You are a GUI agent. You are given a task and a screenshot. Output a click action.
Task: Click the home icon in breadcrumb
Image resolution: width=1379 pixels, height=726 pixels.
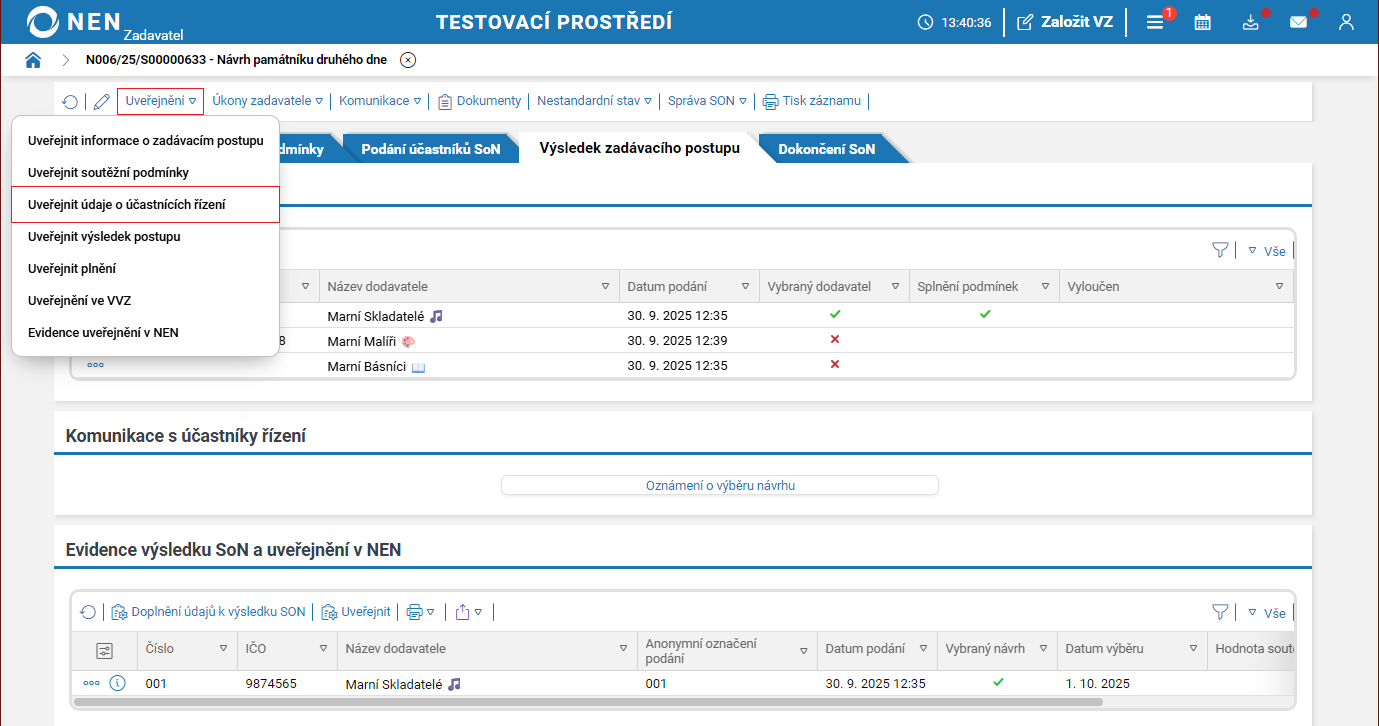tap(33, 60)
